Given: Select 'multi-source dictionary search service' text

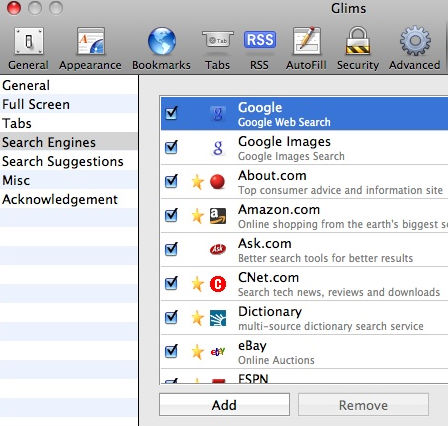Looking at the screenshot, I should [331, 326].
